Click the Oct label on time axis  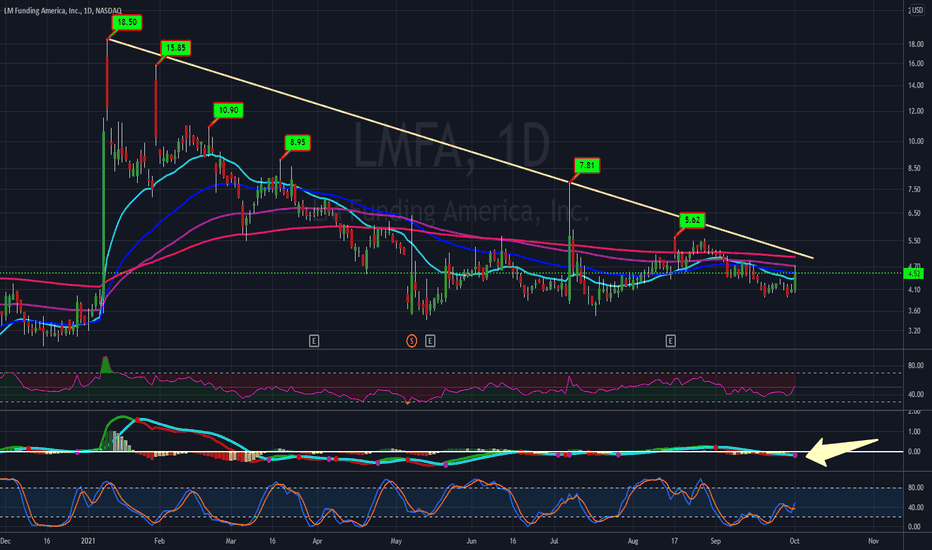pyautogui.click(x=795, y=541)
